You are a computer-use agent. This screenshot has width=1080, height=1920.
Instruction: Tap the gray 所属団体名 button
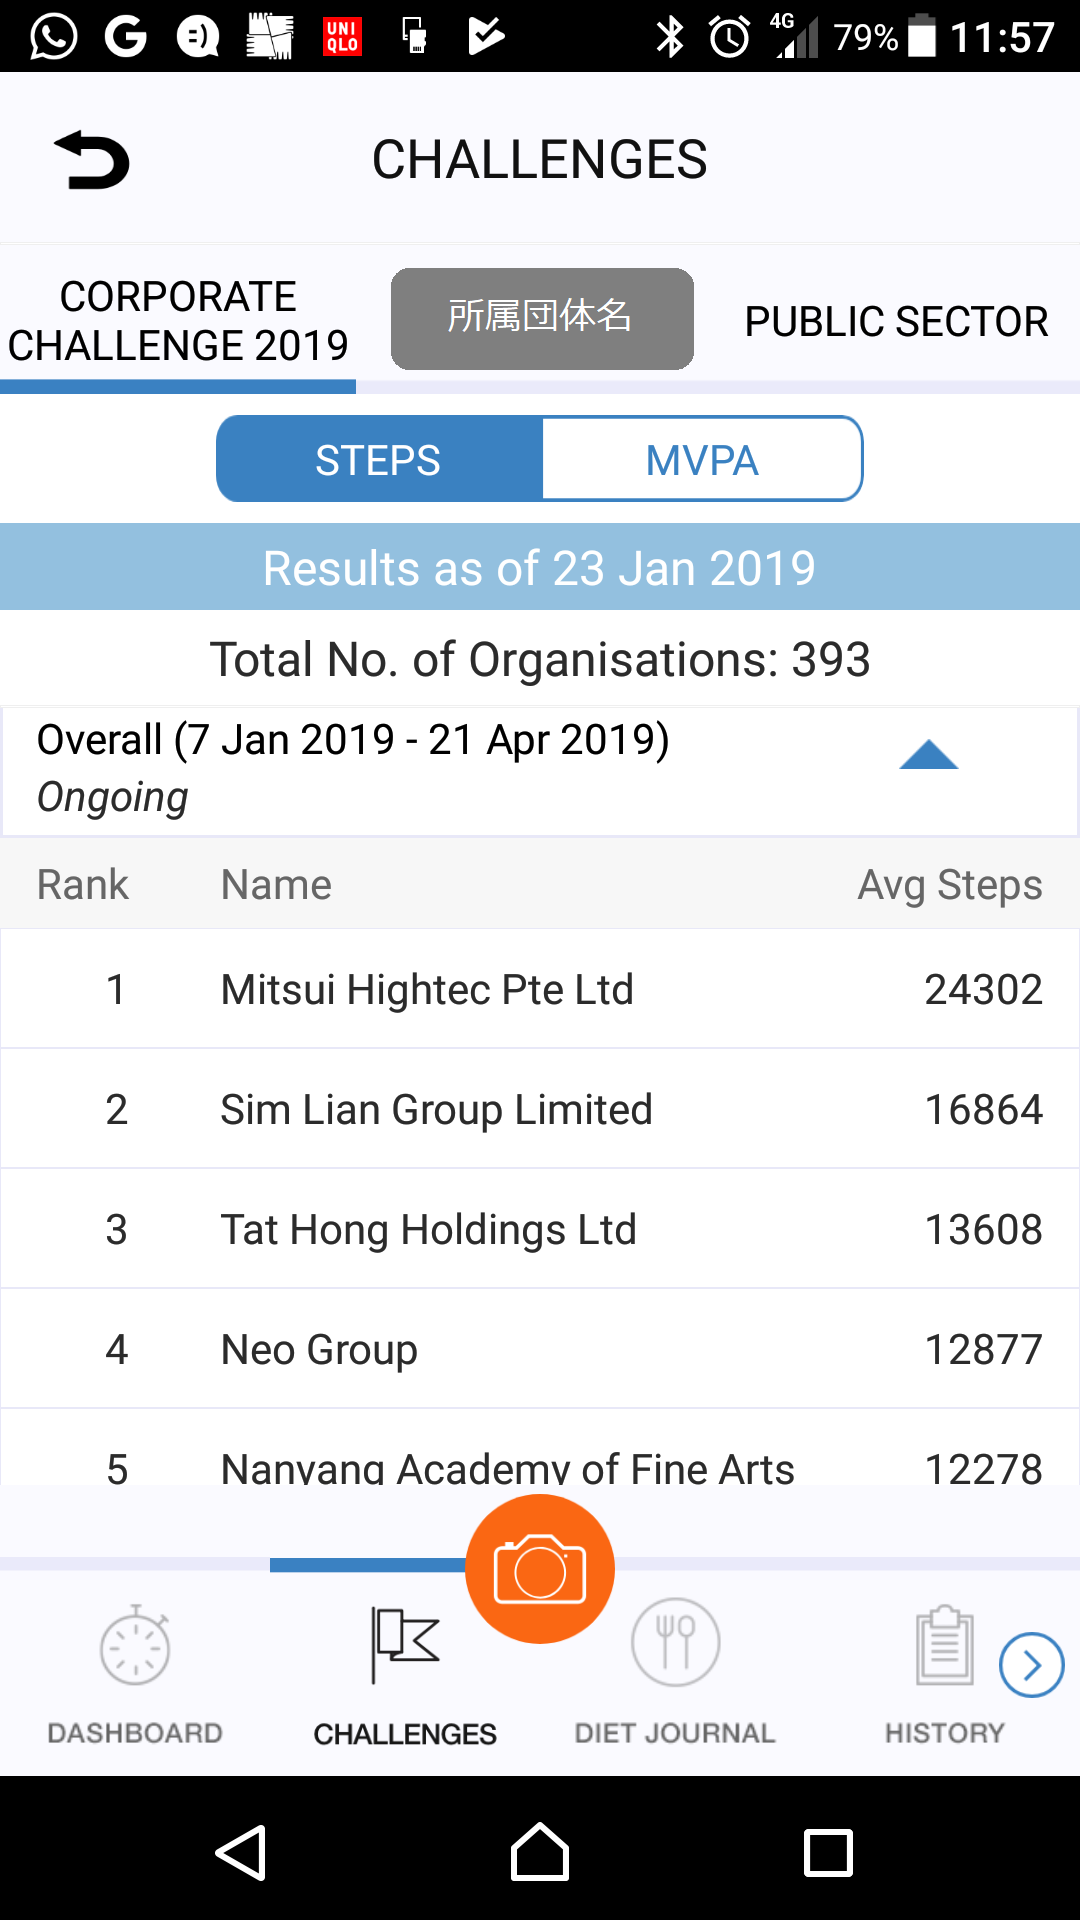(542, 318)
